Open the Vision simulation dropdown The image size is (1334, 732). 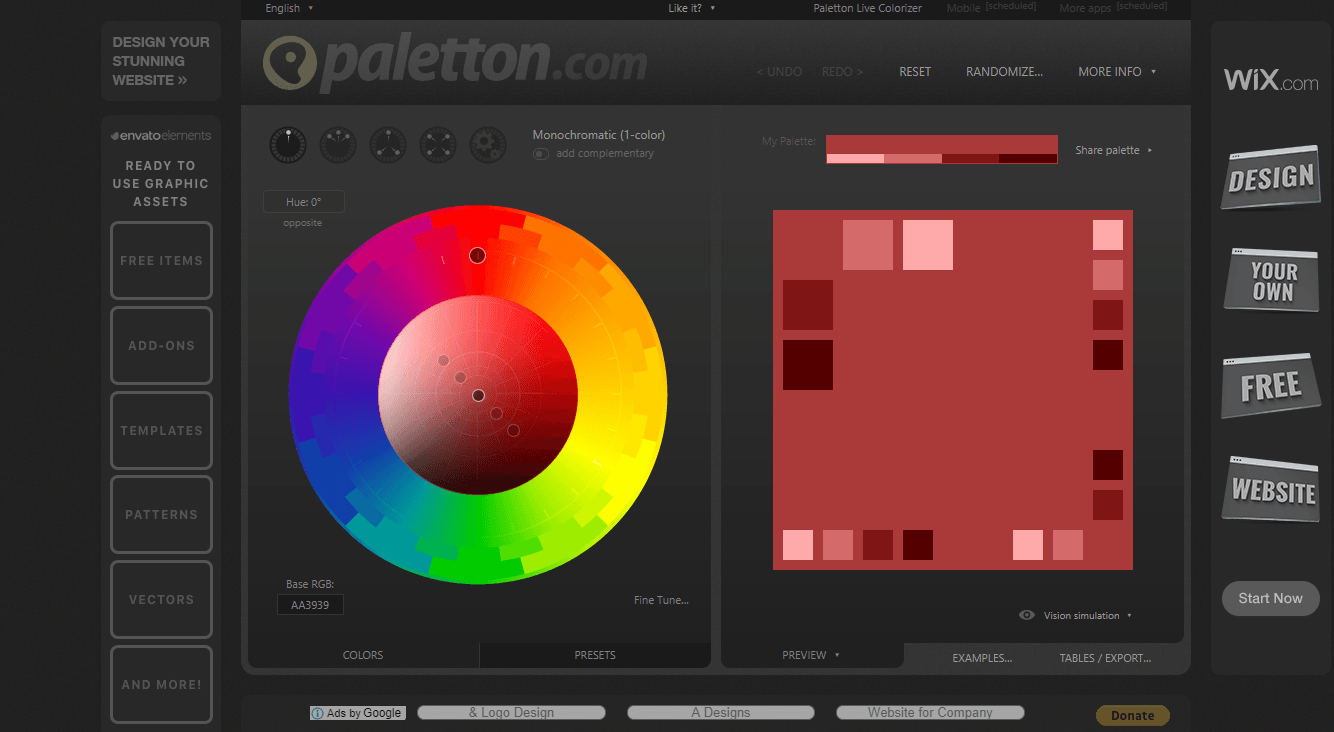pyautogui.click(x=1088, y=616)
